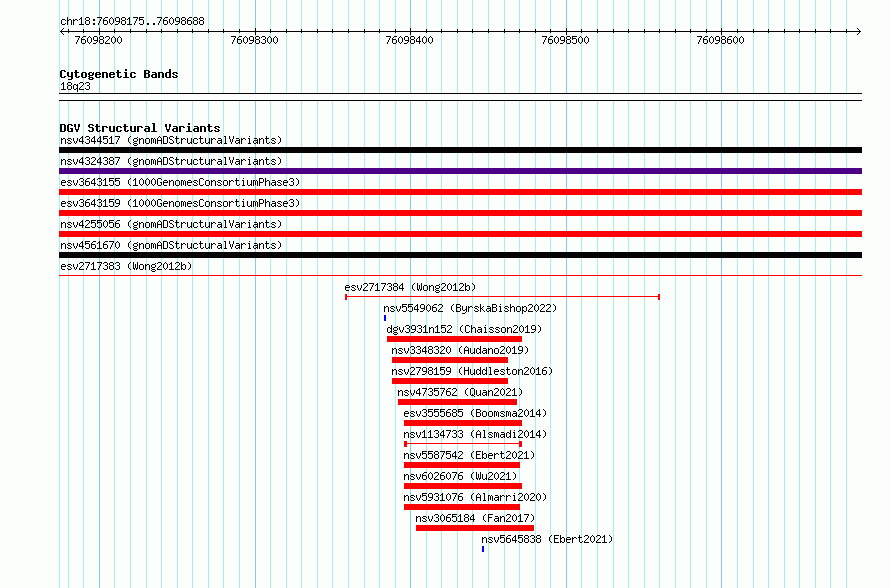This screenshot has width=890, height=588.
Task: Select the red nsv4735762 variant bar
Action: coord(457,402)
